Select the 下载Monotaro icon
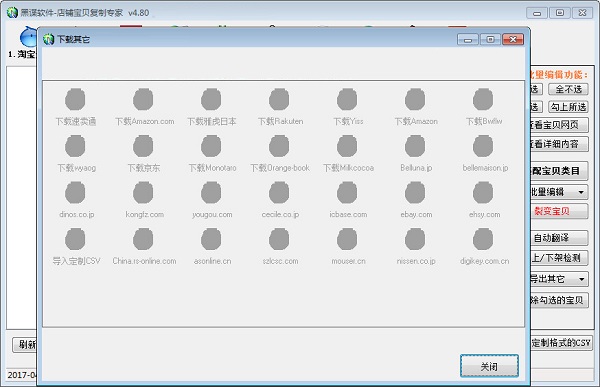This screenshot has width=600, height=387. pyautogui.click(x=211, y=146)
